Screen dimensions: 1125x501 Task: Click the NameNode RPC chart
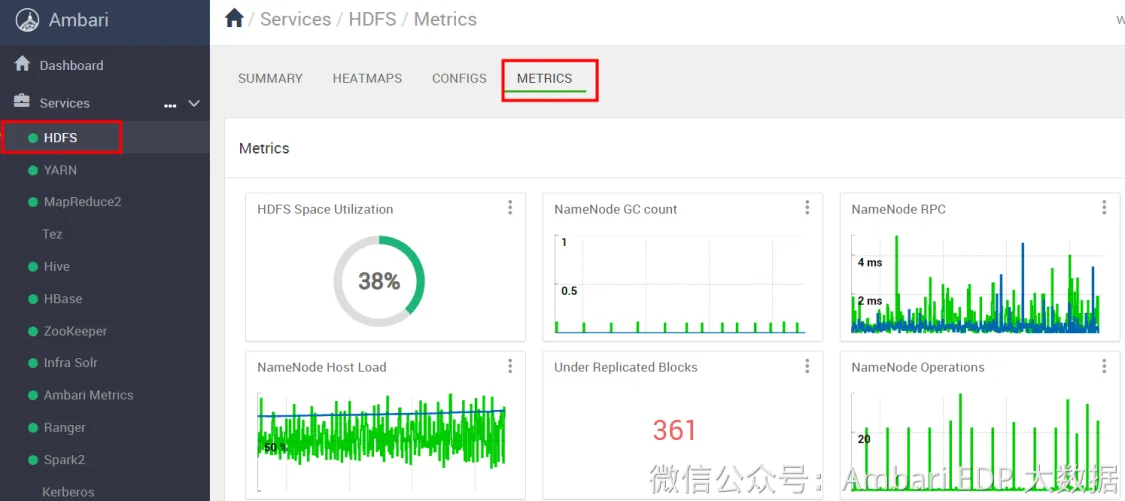pos(976,284)
